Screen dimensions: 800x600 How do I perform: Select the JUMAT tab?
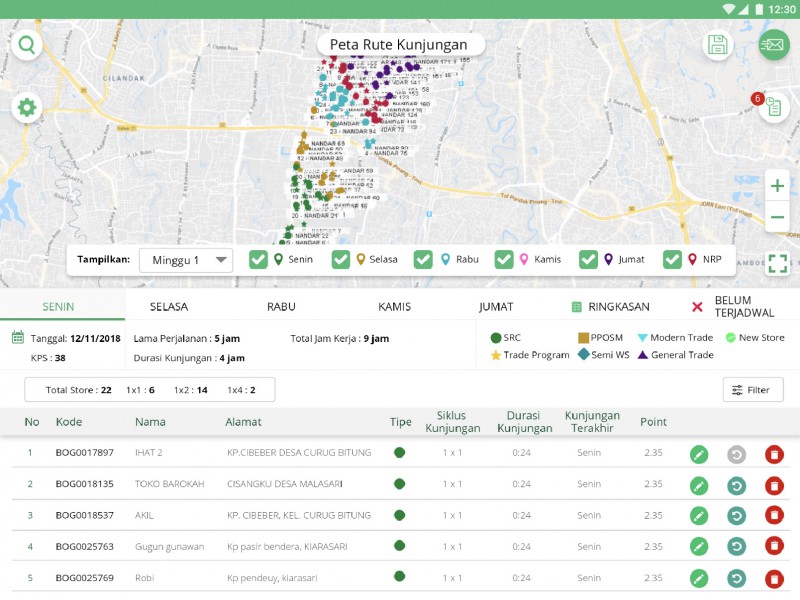tap(496, 307)
